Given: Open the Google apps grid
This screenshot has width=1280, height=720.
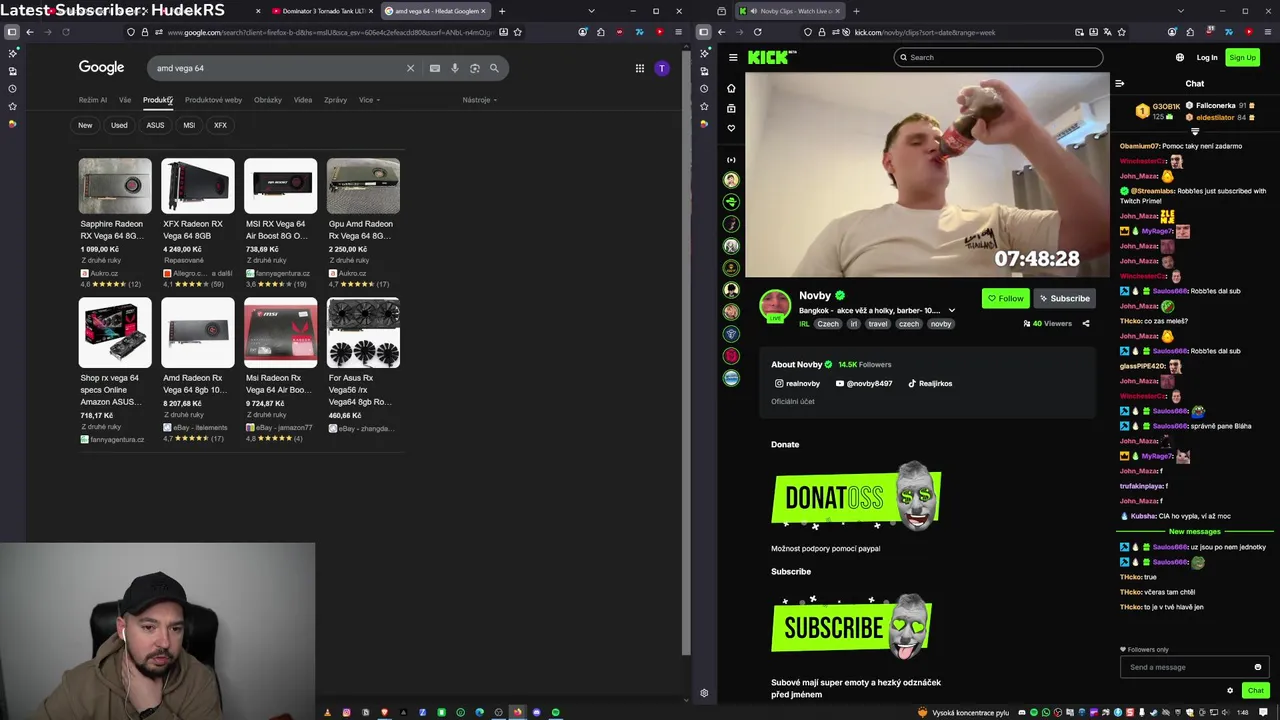Looking at the screenshot, I should click(640, 68).
